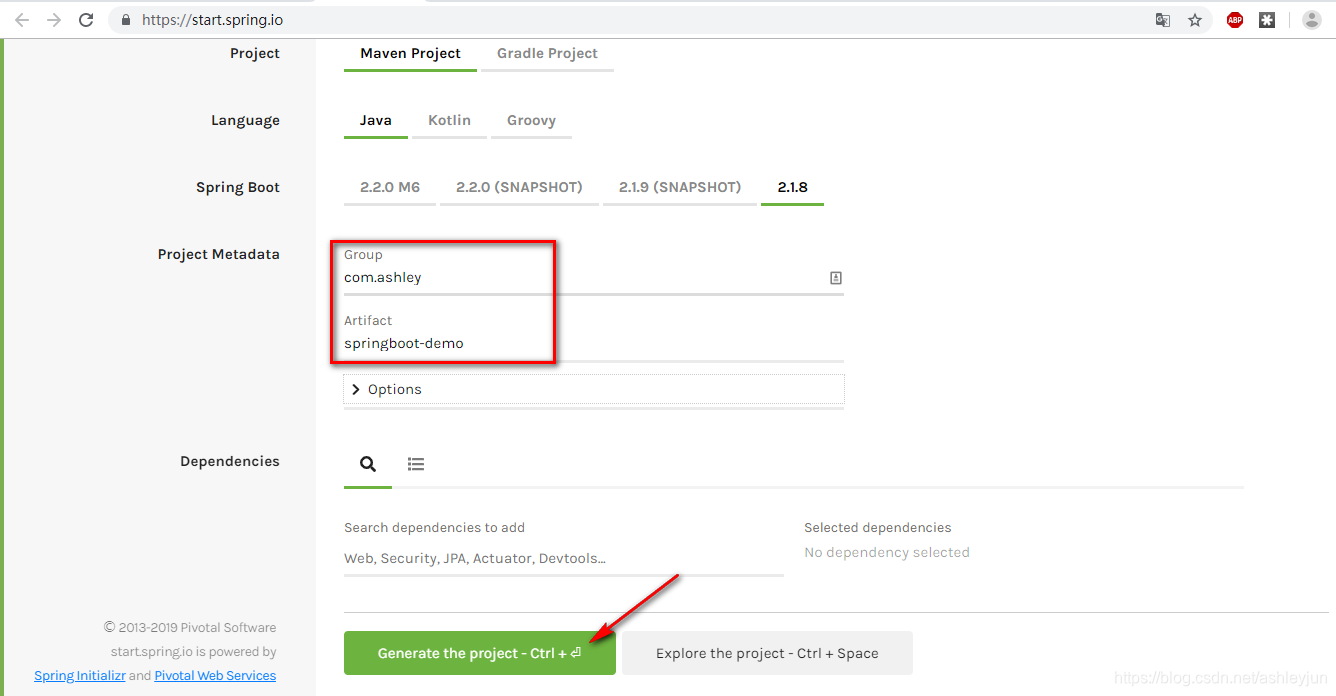Switch to dependency search magnifier tab
1336x696 pixels.
tap(368, 464)
